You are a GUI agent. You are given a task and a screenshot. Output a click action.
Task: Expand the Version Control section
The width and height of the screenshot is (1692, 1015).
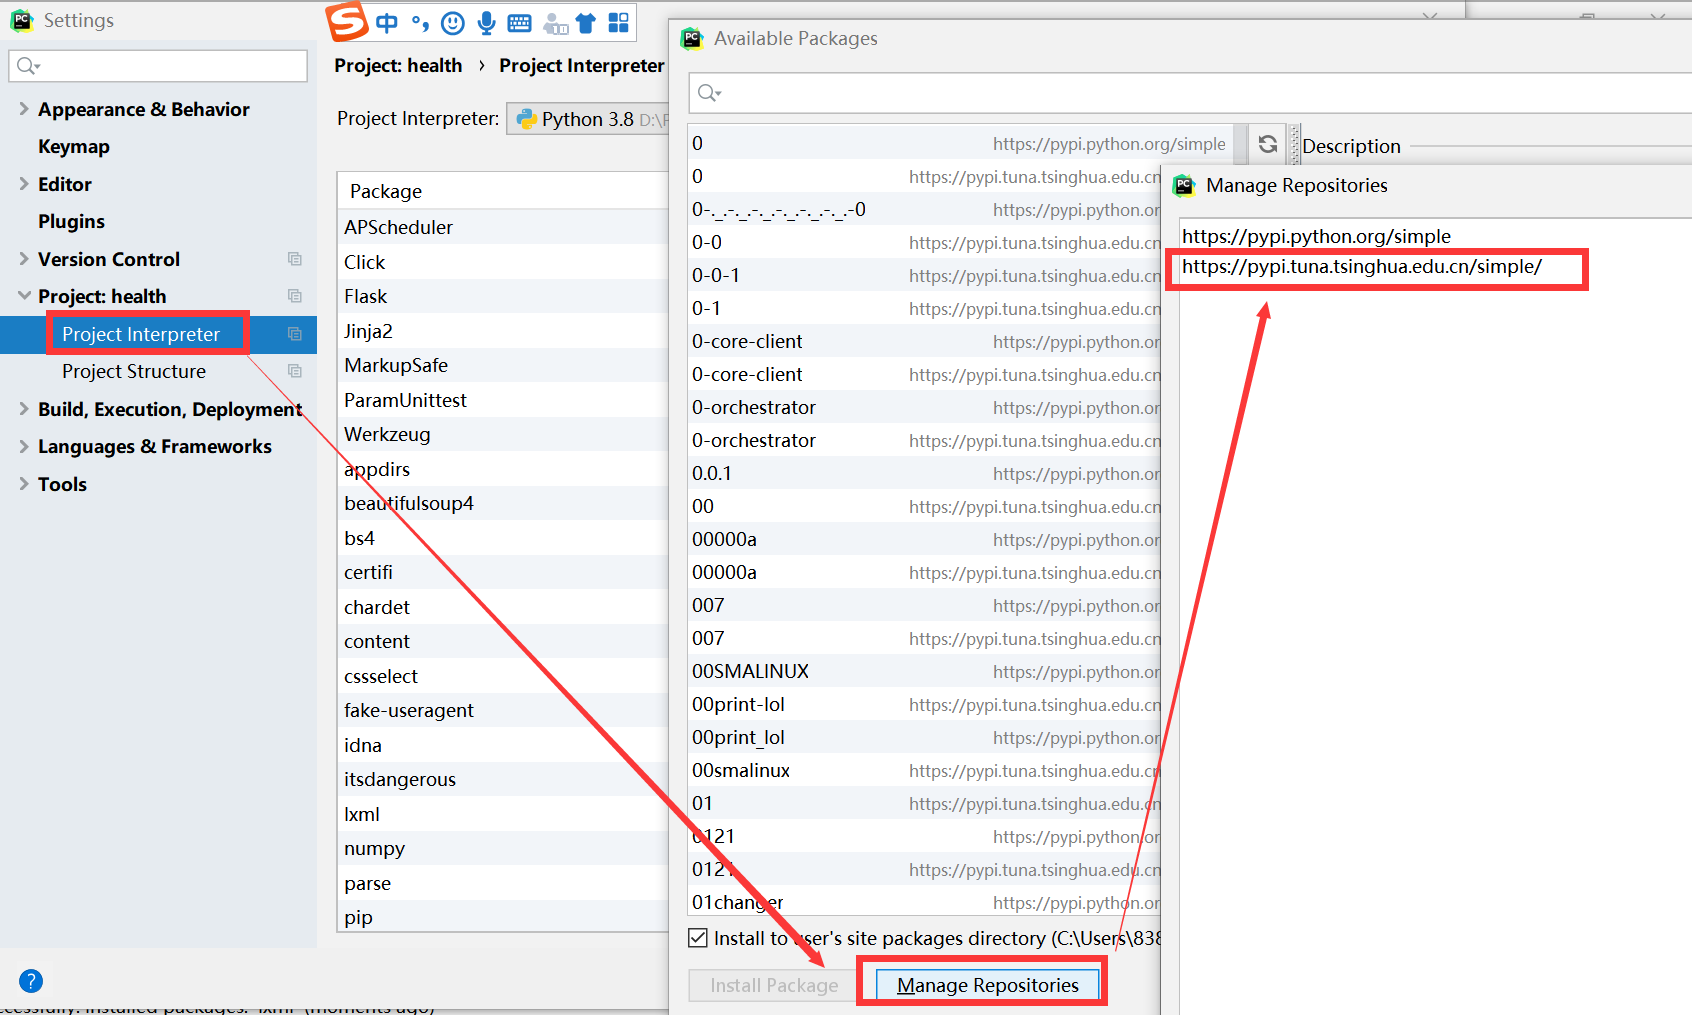[x=24, y=259]
